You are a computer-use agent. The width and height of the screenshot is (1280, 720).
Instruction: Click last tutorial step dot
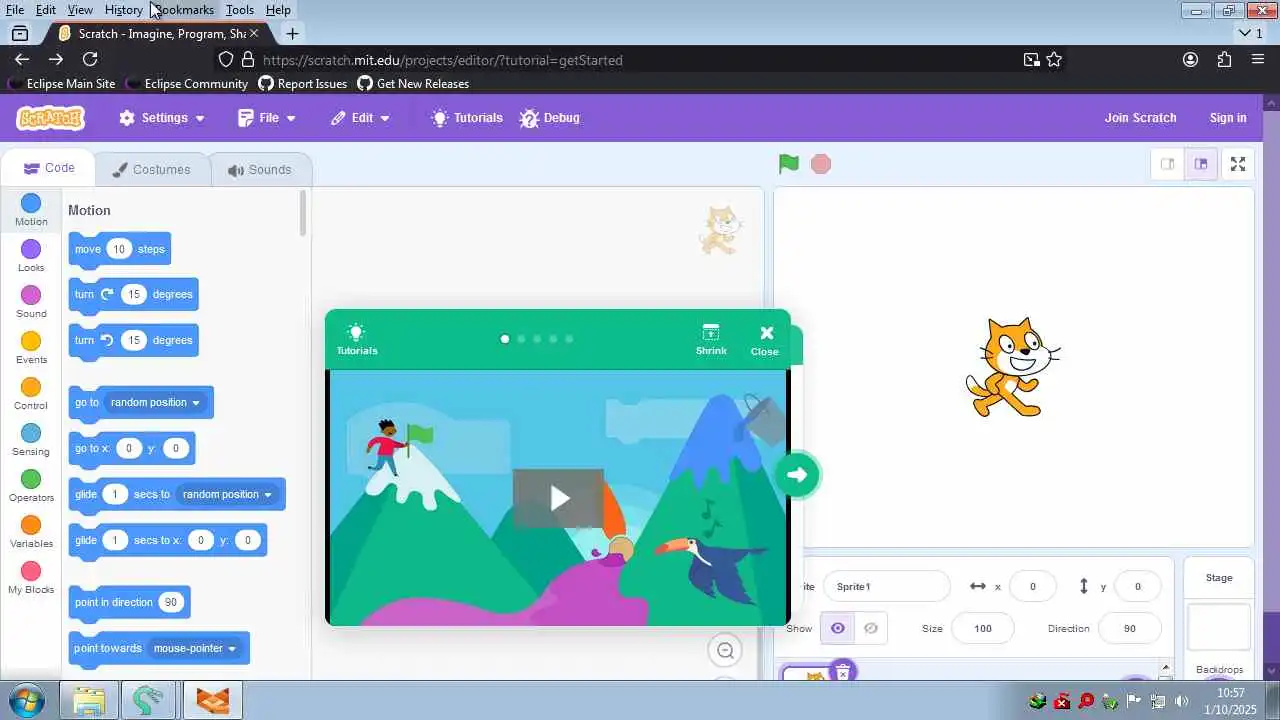pyautogui.click(x=569, y=339)
